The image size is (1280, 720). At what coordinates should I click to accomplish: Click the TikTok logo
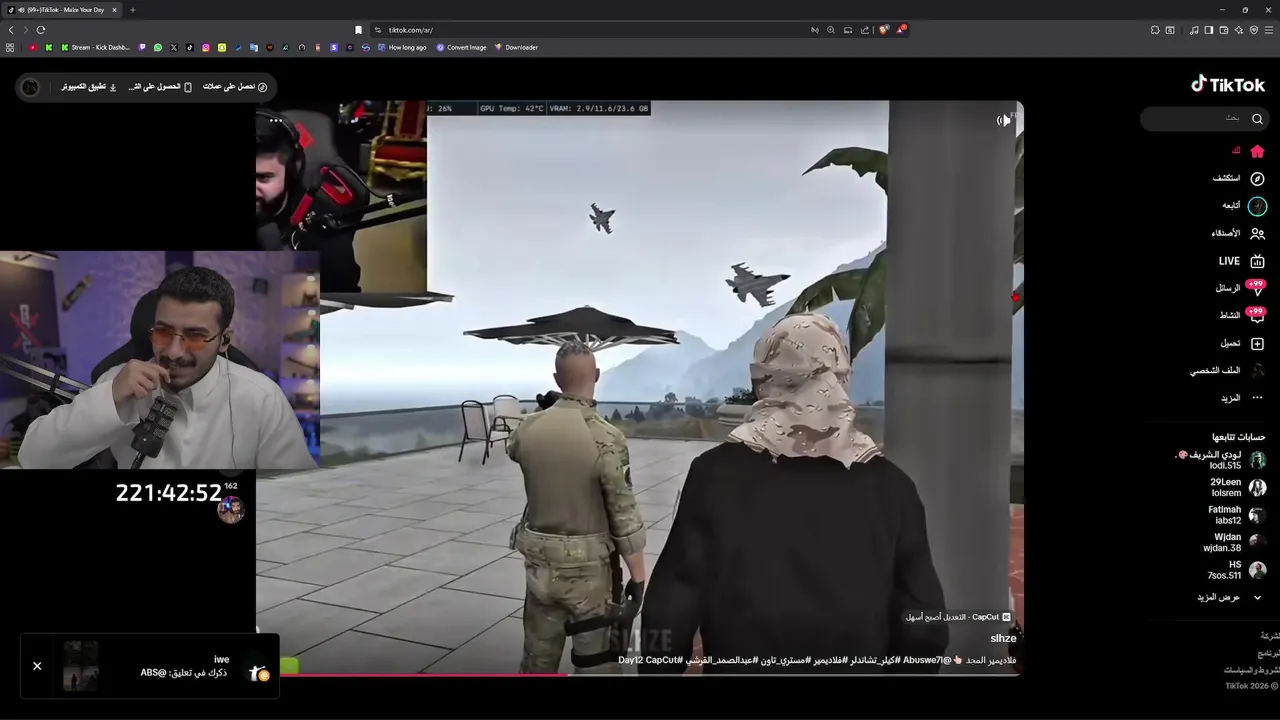coord(1228,85)
